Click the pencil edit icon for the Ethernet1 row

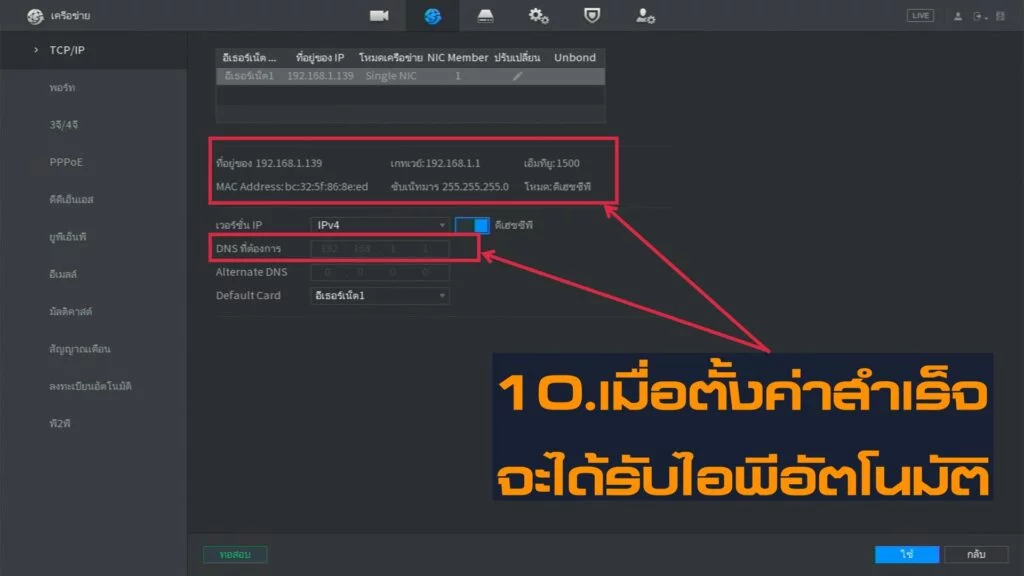click(x=517, y=77)
